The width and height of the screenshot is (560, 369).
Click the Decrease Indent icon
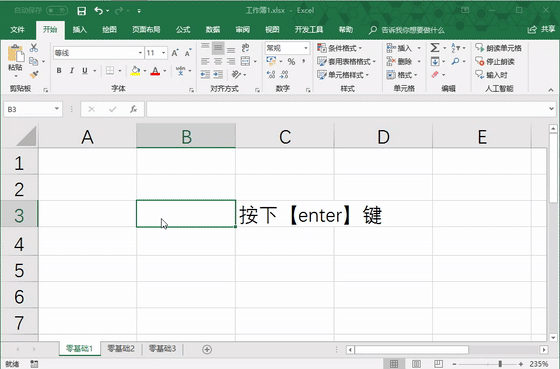[x=205, y=74]
